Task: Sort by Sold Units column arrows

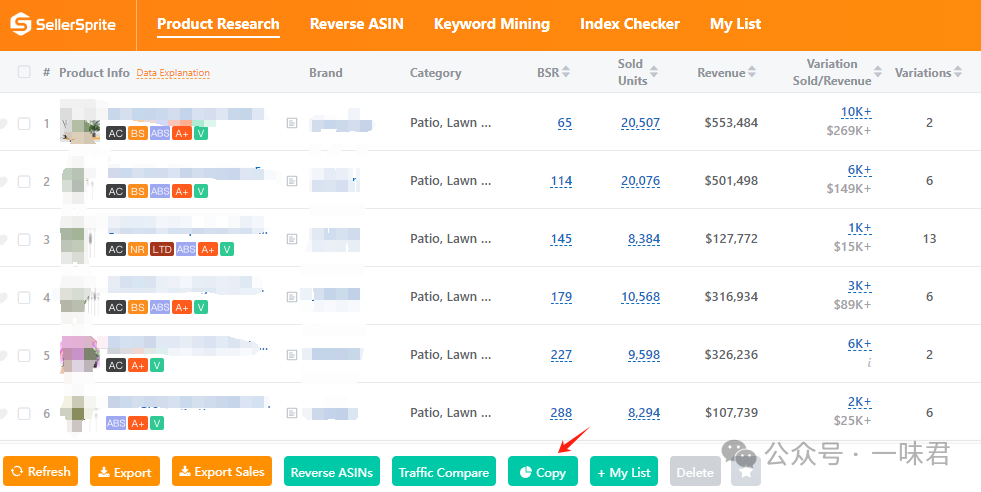Action: pos(654,72)
